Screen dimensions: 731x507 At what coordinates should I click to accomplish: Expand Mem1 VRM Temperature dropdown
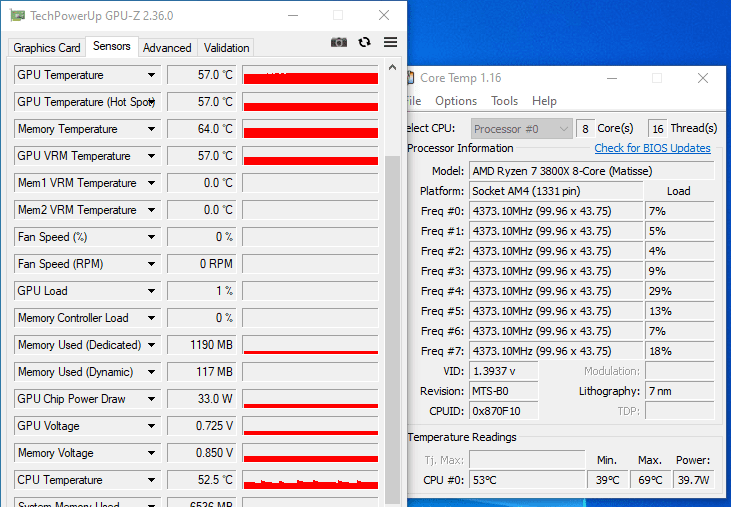(152, 183)
